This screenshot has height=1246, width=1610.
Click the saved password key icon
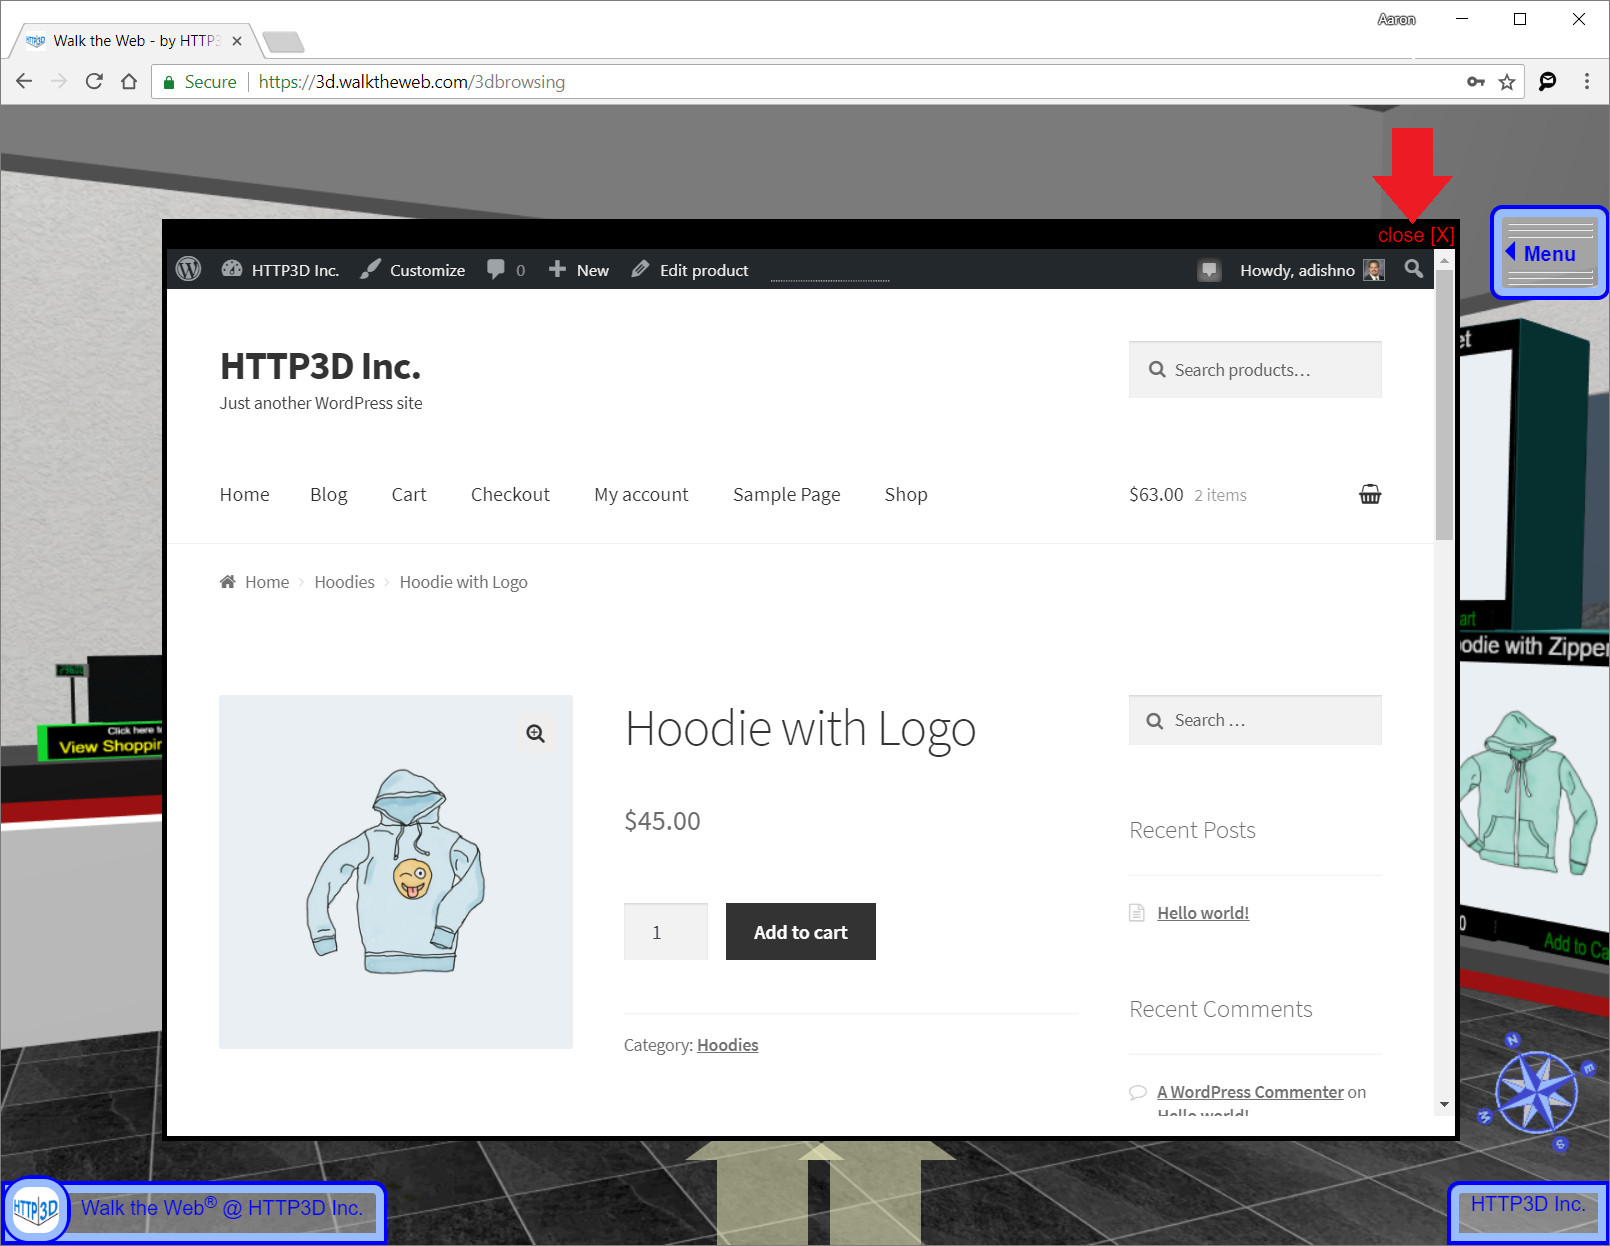tap(1476, 82)
